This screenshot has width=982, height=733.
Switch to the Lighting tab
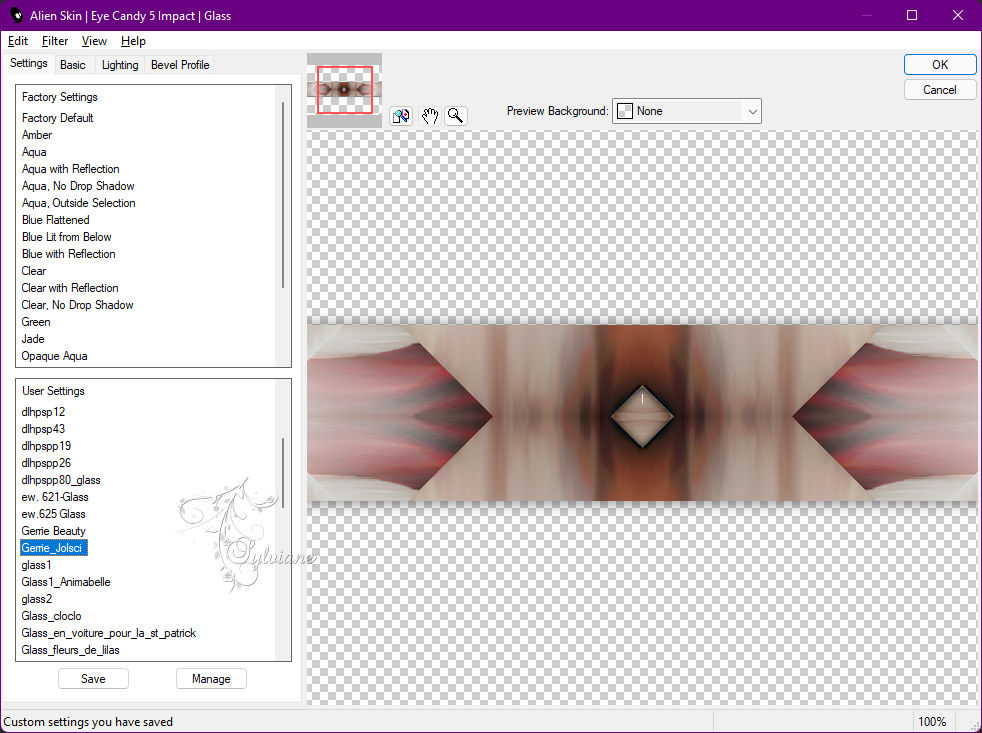120,65
